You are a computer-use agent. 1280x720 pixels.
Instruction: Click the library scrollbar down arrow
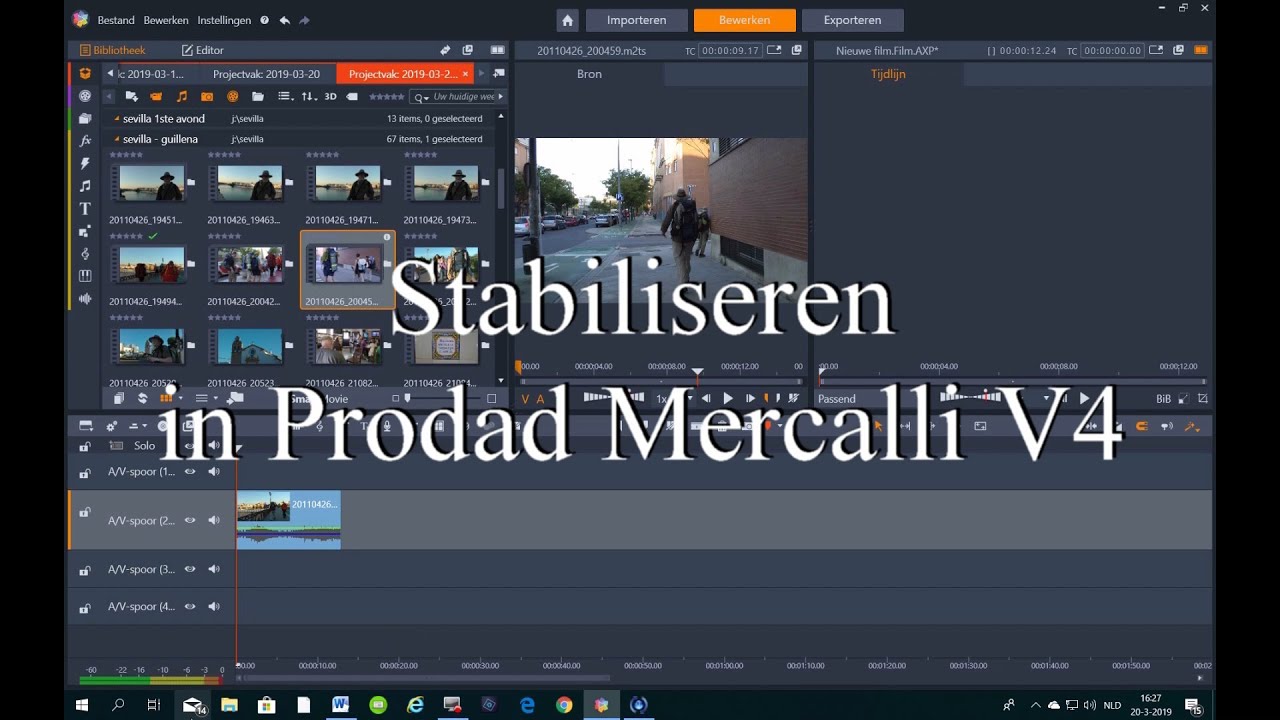point(501,380)
